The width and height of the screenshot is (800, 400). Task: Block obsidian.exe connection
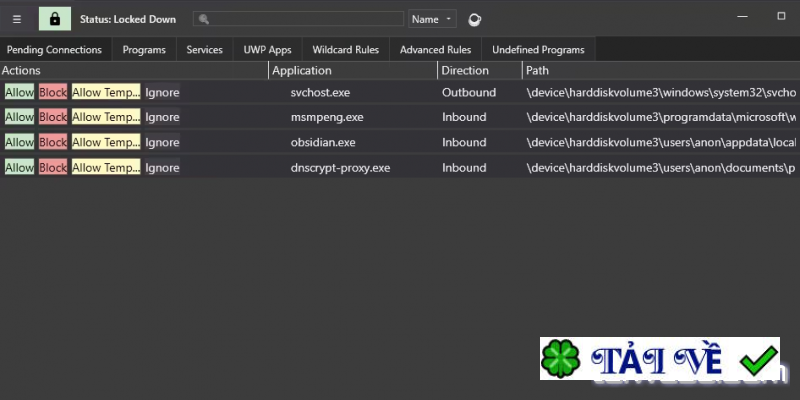pyautogui.click(x=53, y=142)
